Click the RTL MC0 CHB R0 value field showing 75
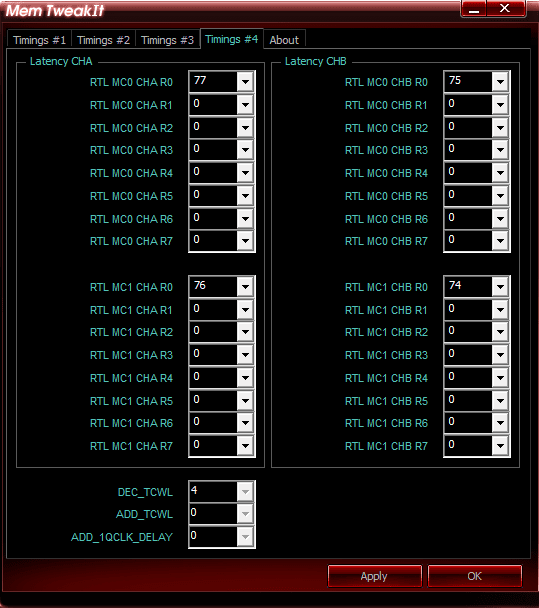 [x=468, y=82]
